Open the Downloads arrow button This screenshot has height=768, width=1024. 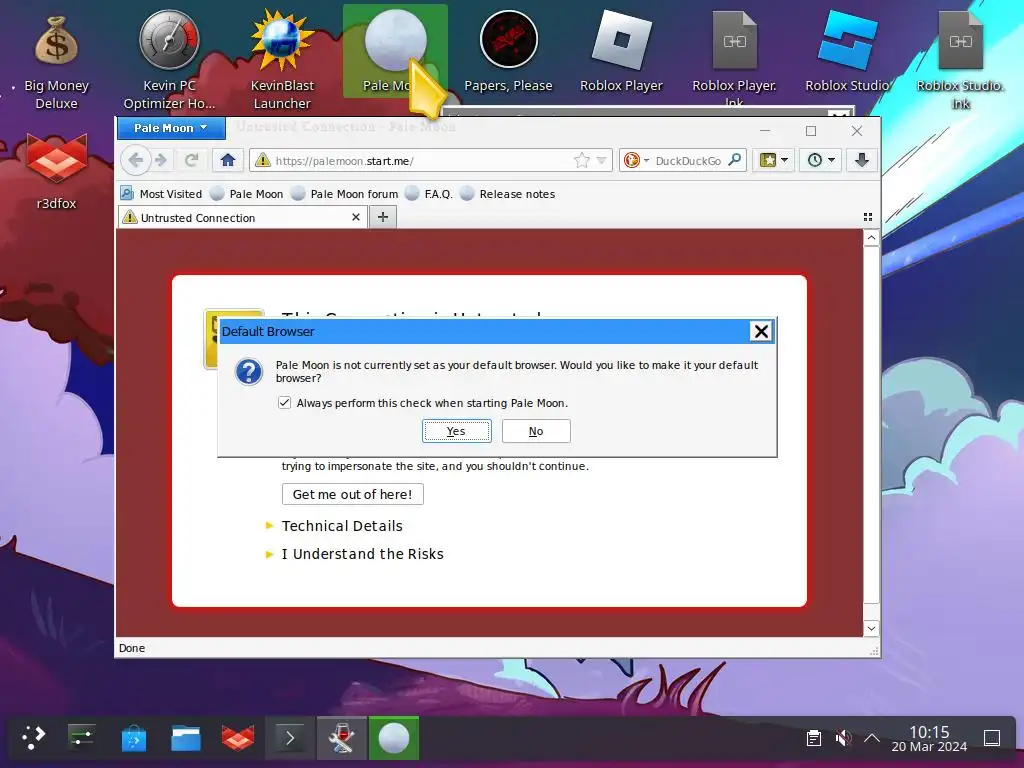coord(862,160)
